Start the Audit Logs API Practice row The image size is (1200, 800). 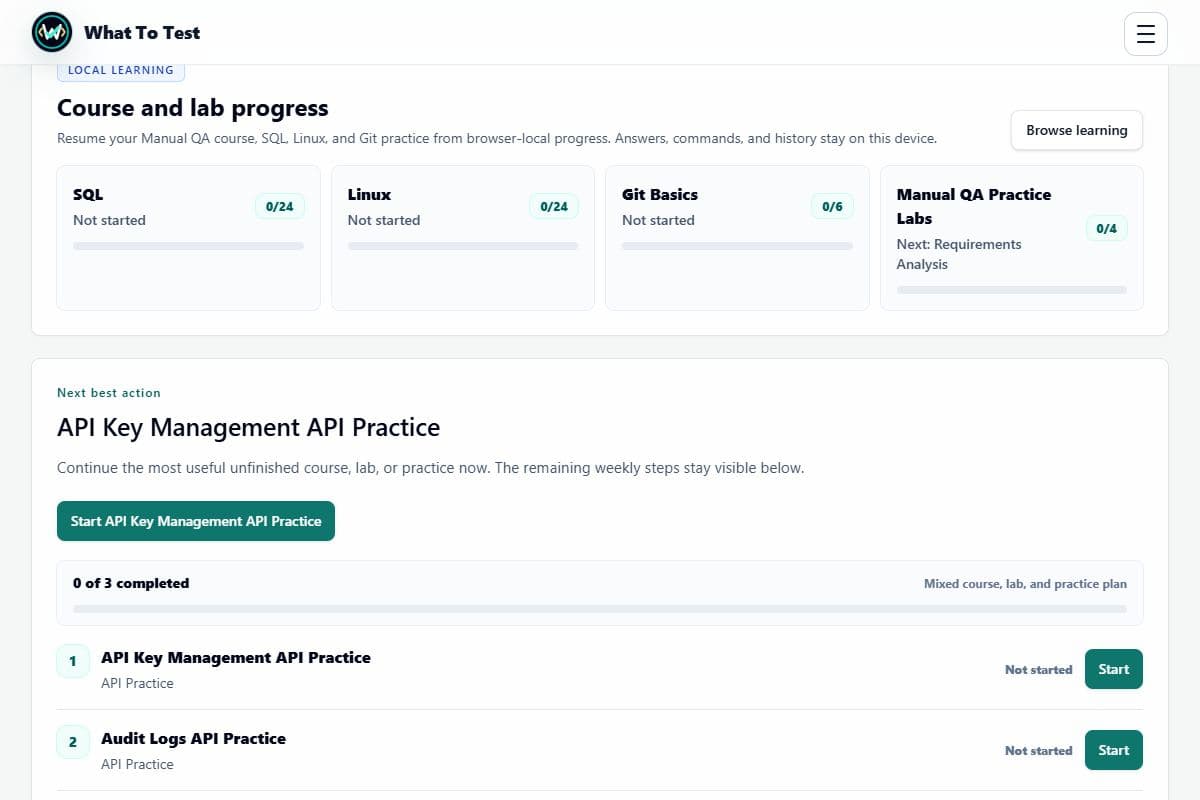pyautogui.click(x=1113, y=750)
